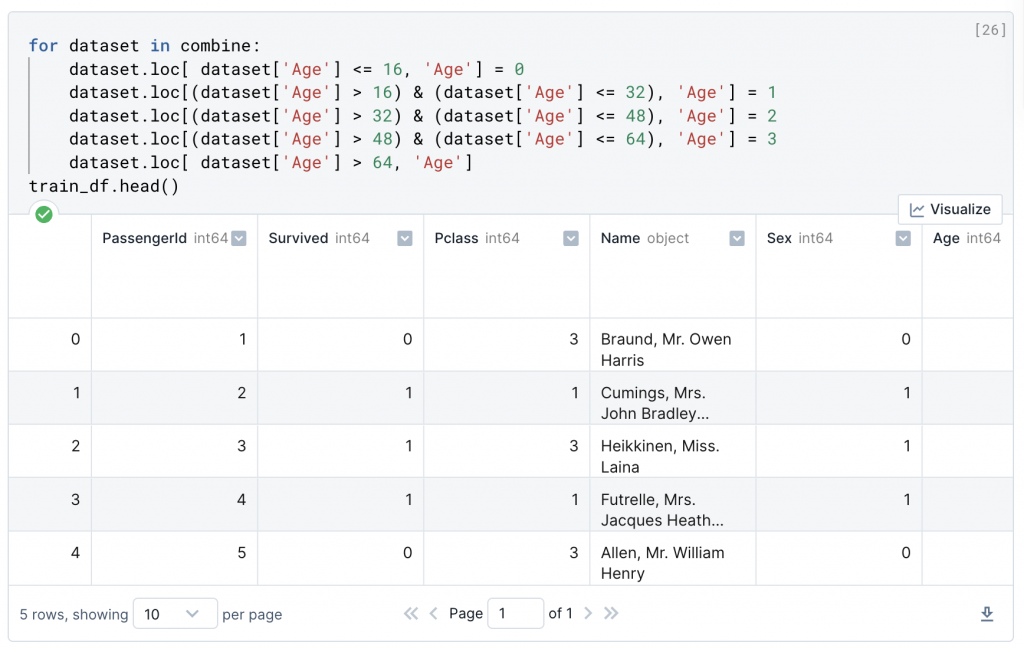Image resolution: width=1024 pixels, height=649 pixels.
Task: Click the execution count [26] label
Action: [989, 30]
